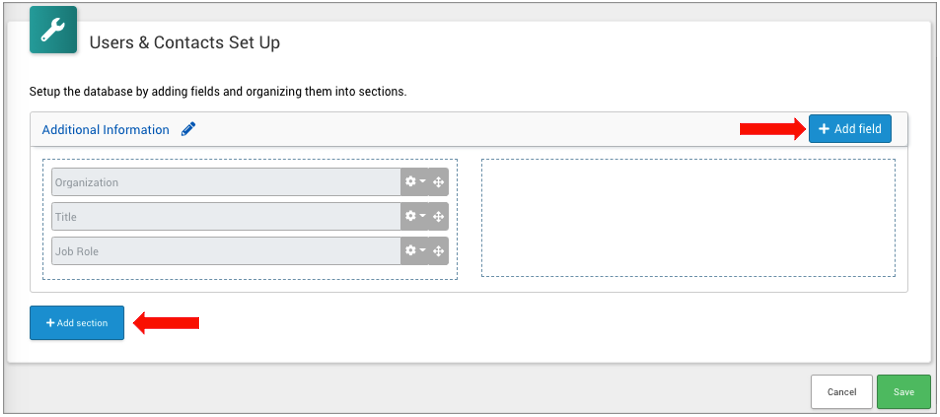Click inside the Job Role field box
Screen dimensions: 940x417
225,251
